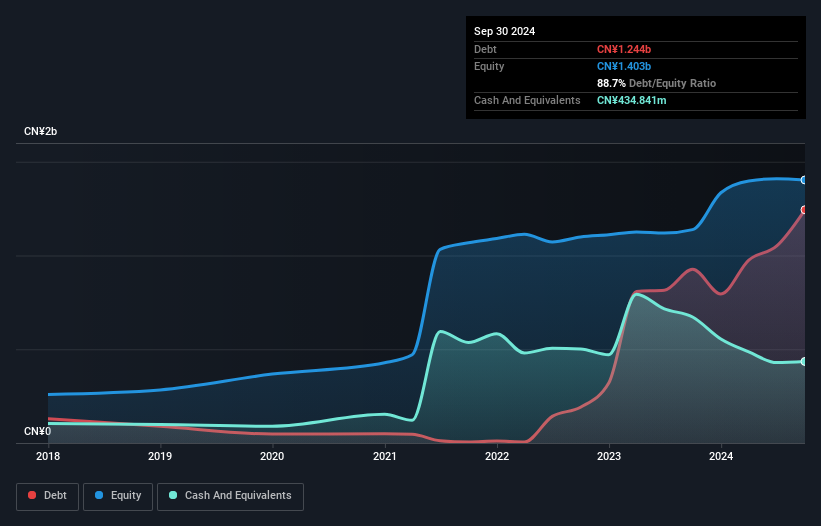The height and width of the screenshot is (526, 821).
Task: Click the CN¥2b y-axis label
Action: (x=40, y=131)
